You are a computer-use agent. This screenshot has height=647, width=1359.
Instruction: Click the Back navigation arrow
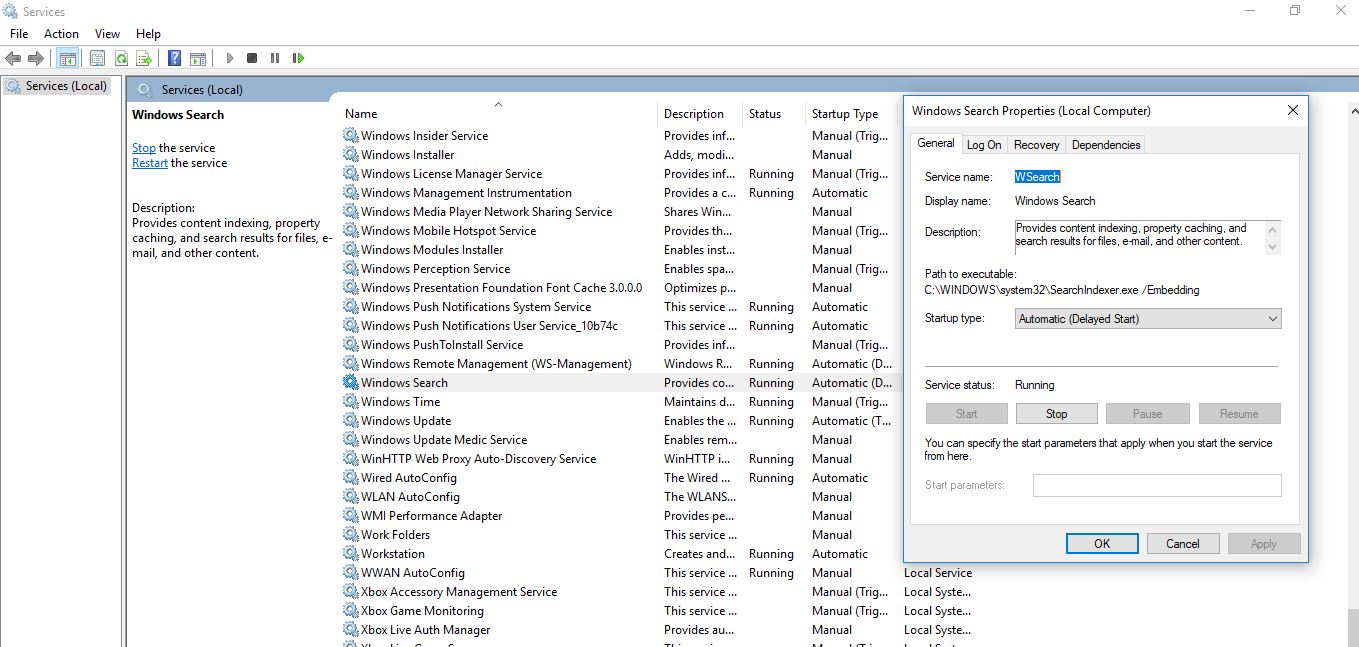click(13, 58)
